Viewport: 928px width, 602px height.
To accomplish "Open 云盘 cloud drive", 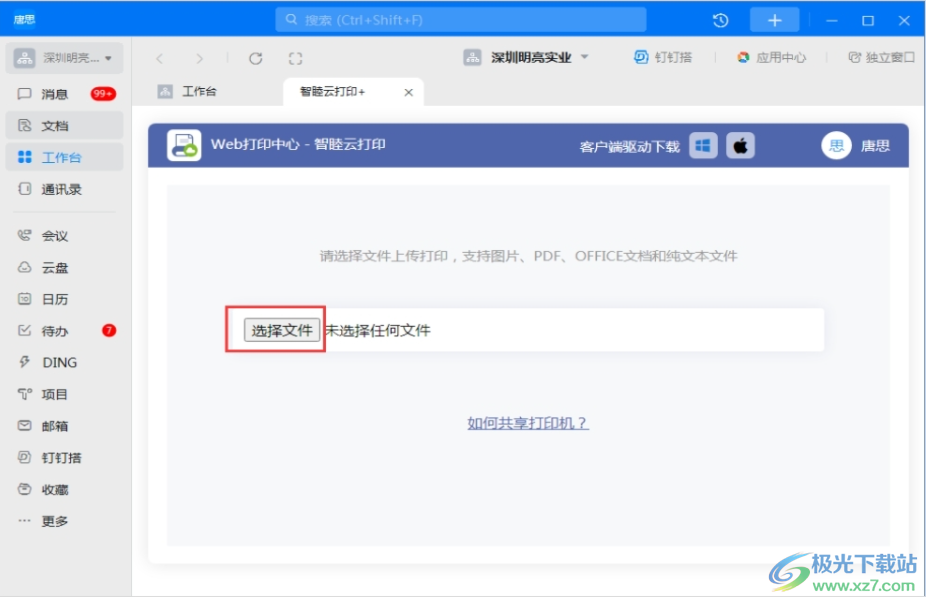I will coord(64,268).
